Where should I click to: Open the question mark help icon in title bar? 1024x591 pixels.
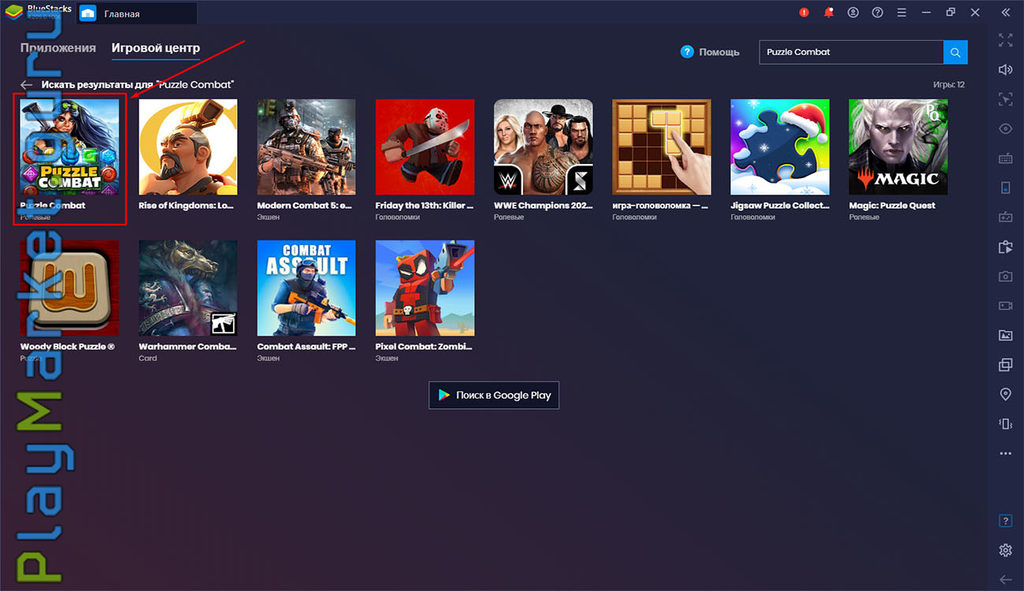878,12
